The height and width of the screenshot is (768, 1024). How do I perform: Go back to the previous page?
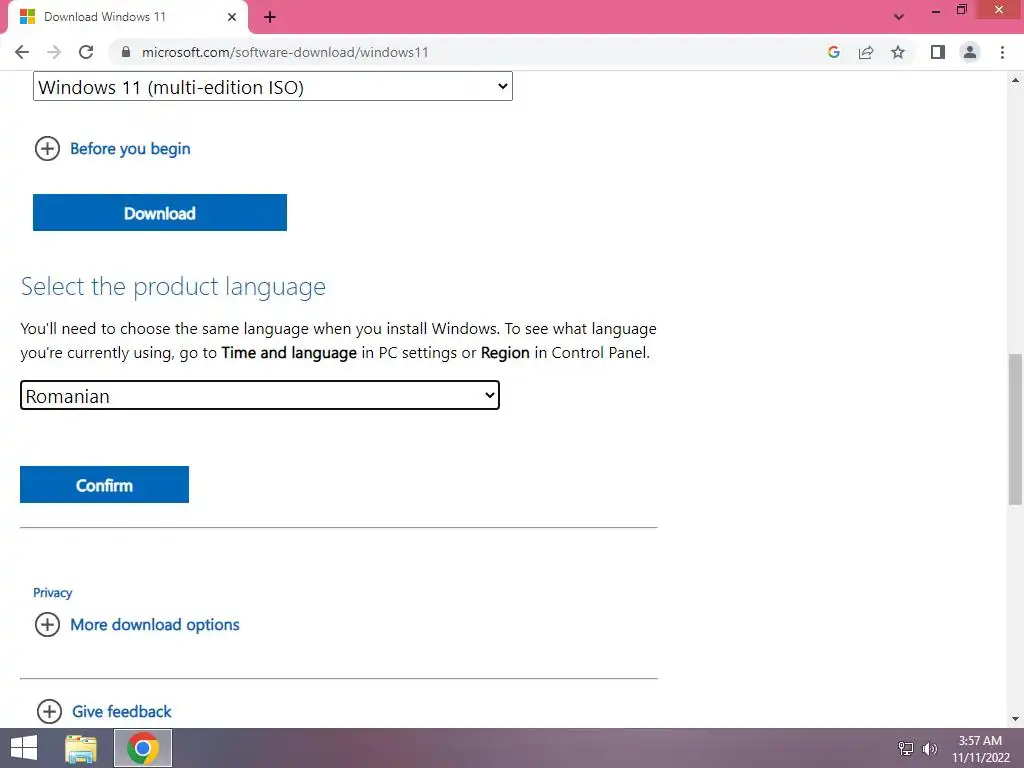click(x=22, y=52)
